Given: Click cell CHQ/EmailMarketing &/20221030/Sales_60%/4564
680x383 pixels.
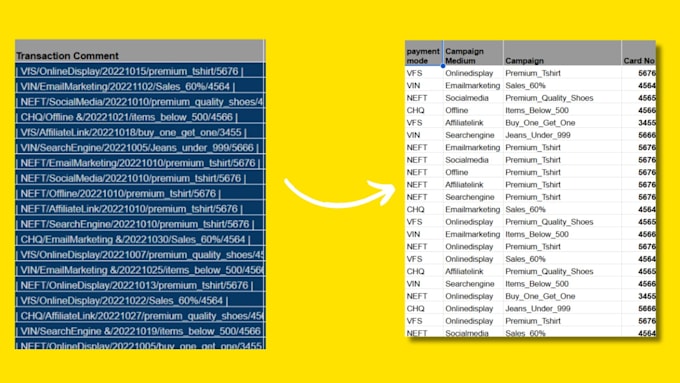Looking at the screenshot, I should (140, 239).
